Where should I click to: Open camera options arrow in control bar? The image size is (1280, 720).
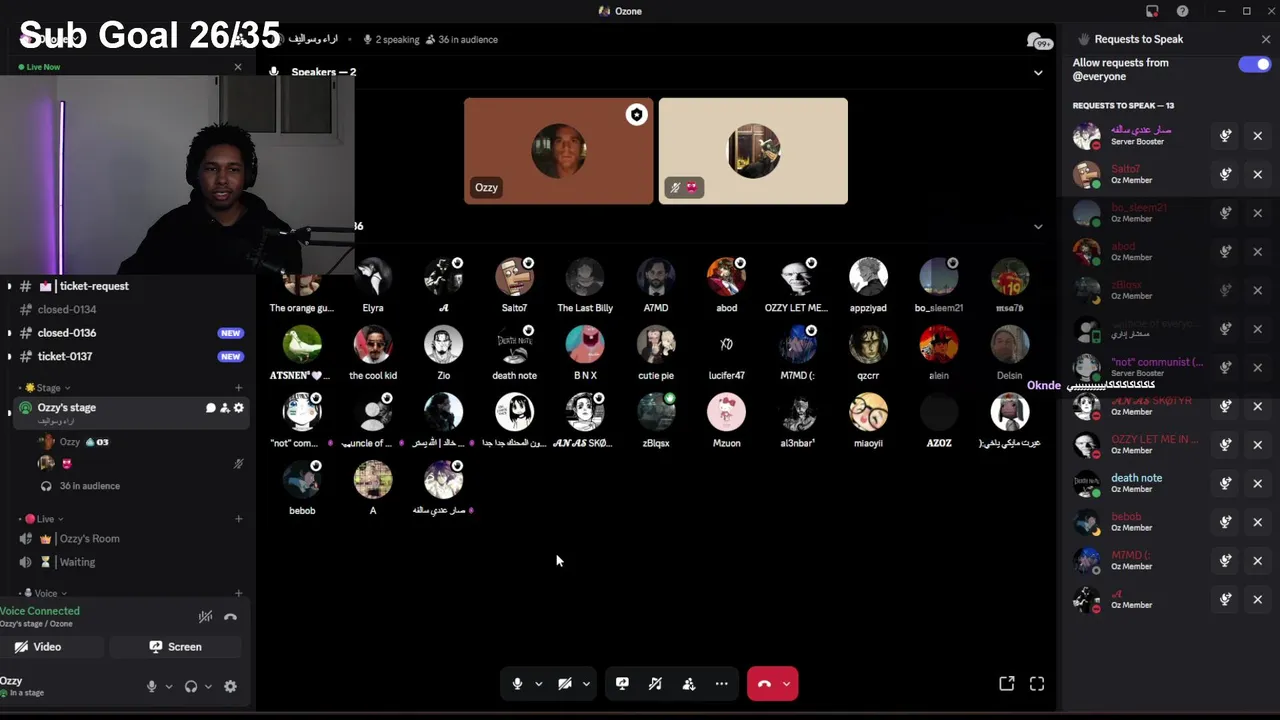586,684
